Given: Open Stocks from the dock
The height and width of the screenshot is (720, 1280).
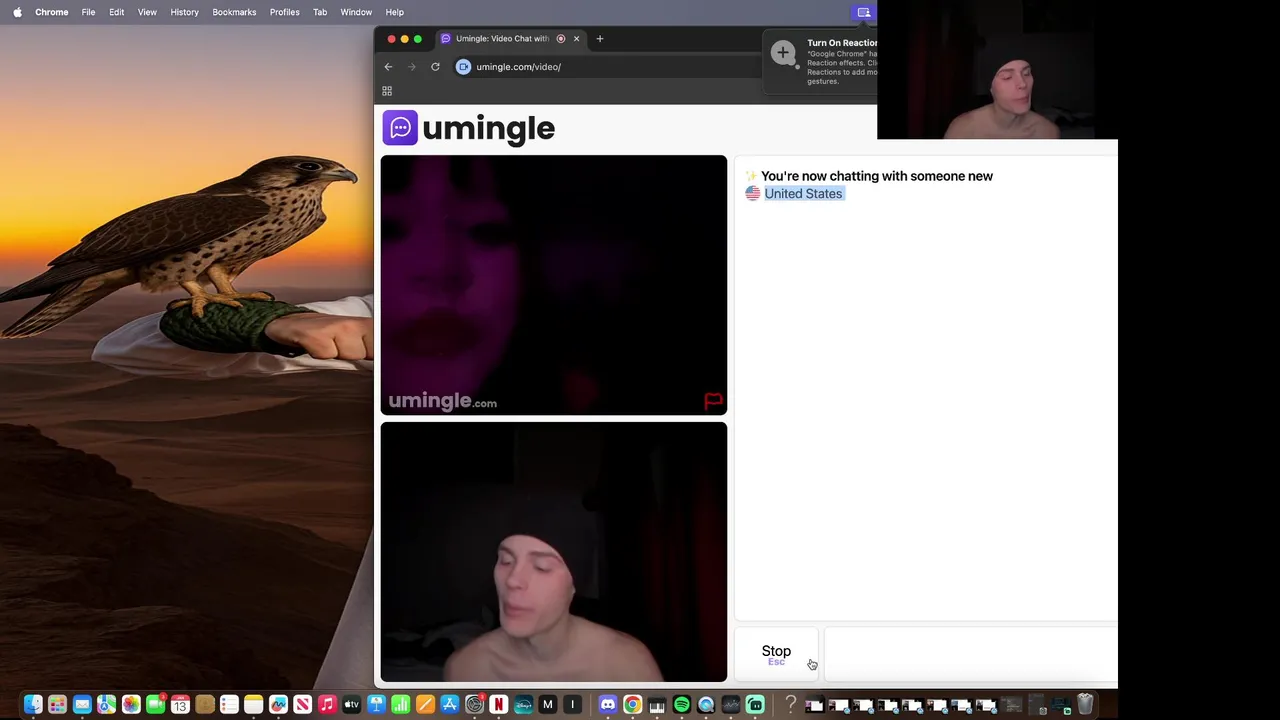Looking at the screenshot, I should click(x=730, y=705).
